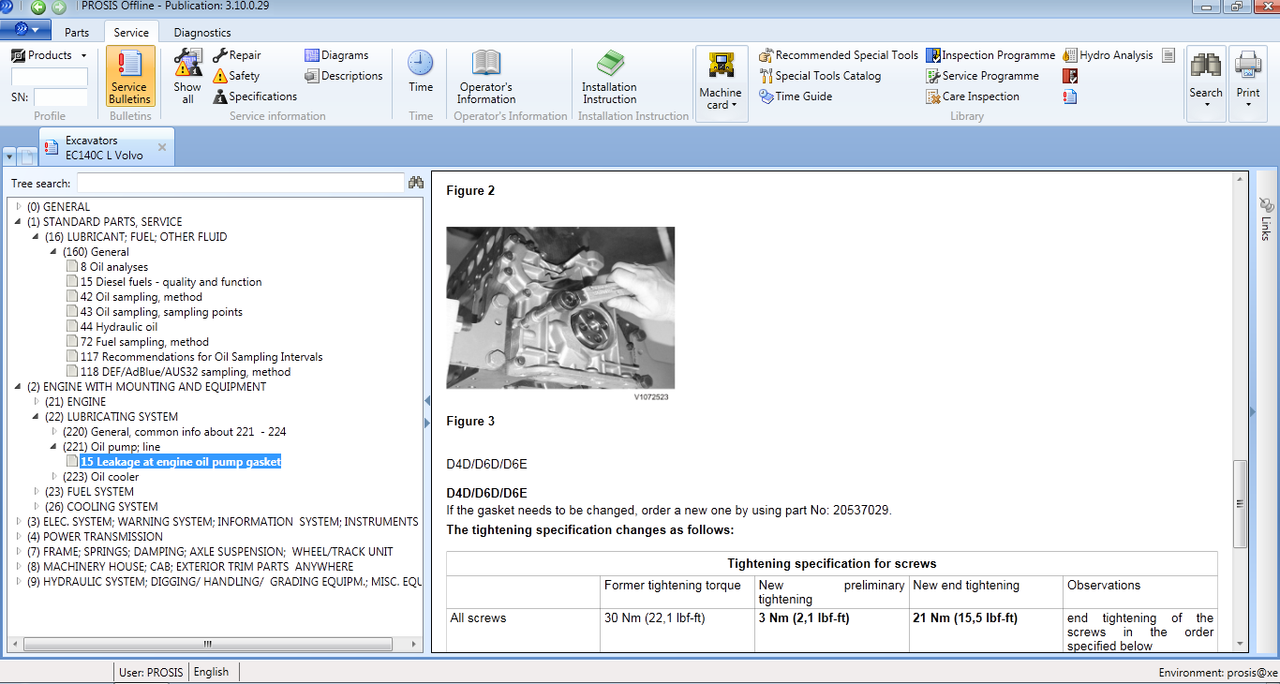The image size is (1280, 684).
Task: Open the Machine card dropdown
Action: click(720, 84)
